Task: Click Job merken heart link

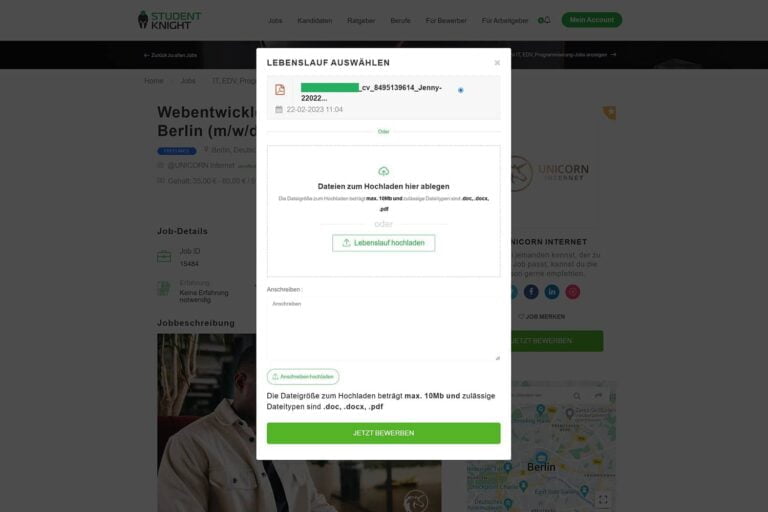Action: 541,317
